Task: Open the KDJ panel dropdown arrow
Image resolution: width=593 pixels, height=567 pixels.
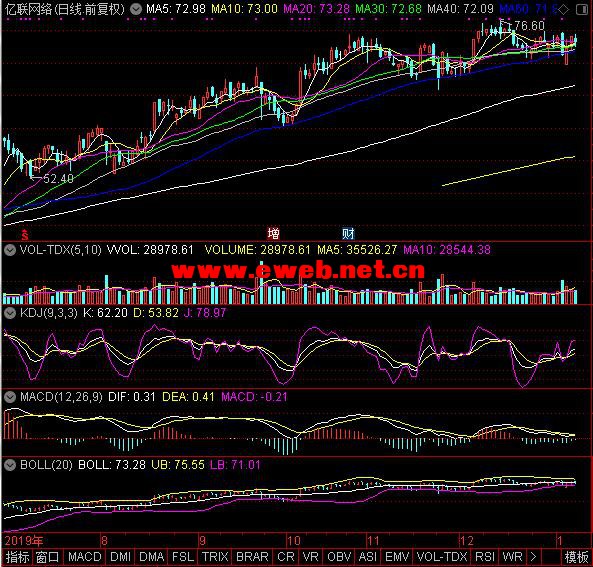Action: click(10, 313)
